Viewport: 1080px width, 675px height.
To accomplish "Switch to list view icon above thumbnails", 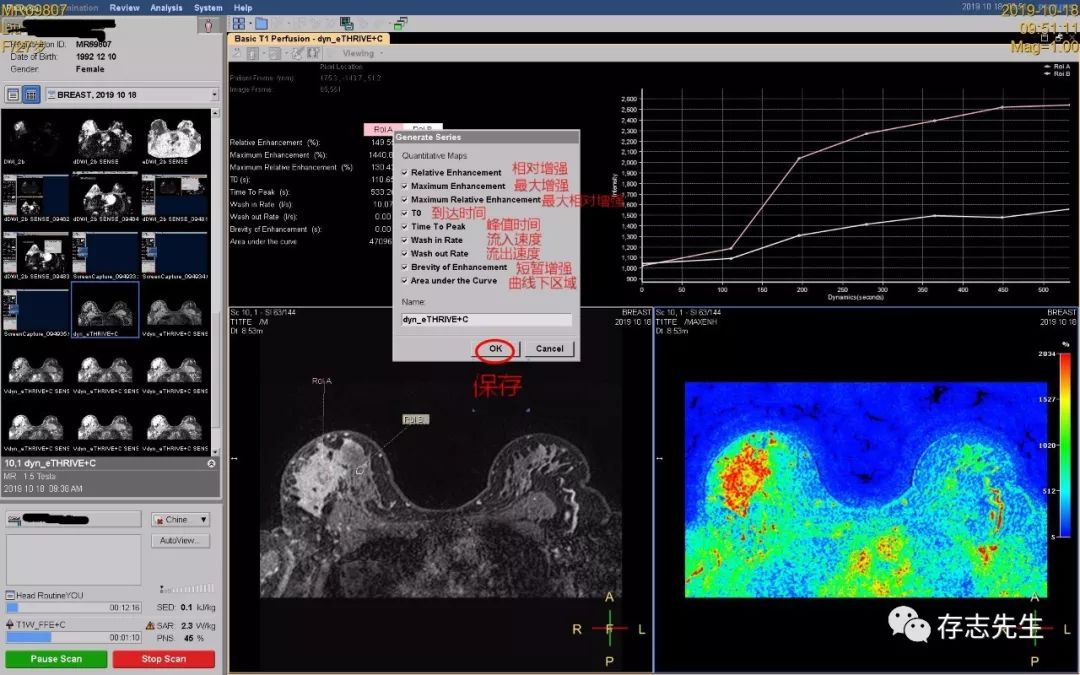I will pyautogui.click(x=13, y=94).
